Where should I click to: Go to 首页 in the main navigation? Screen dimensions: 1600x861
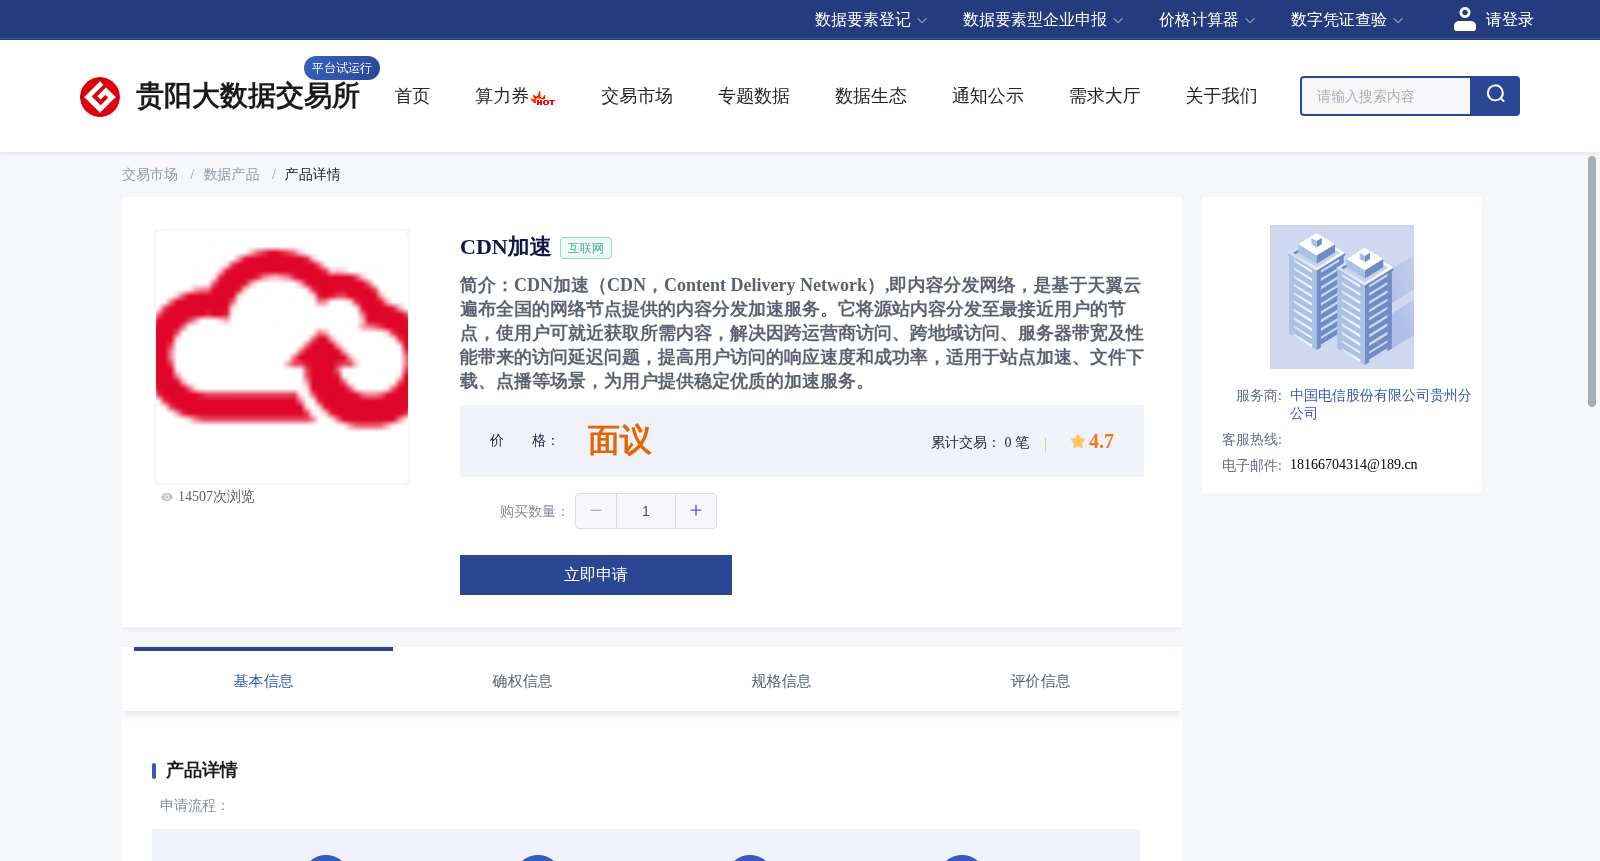pyautogui.click(x=412, y=96)
